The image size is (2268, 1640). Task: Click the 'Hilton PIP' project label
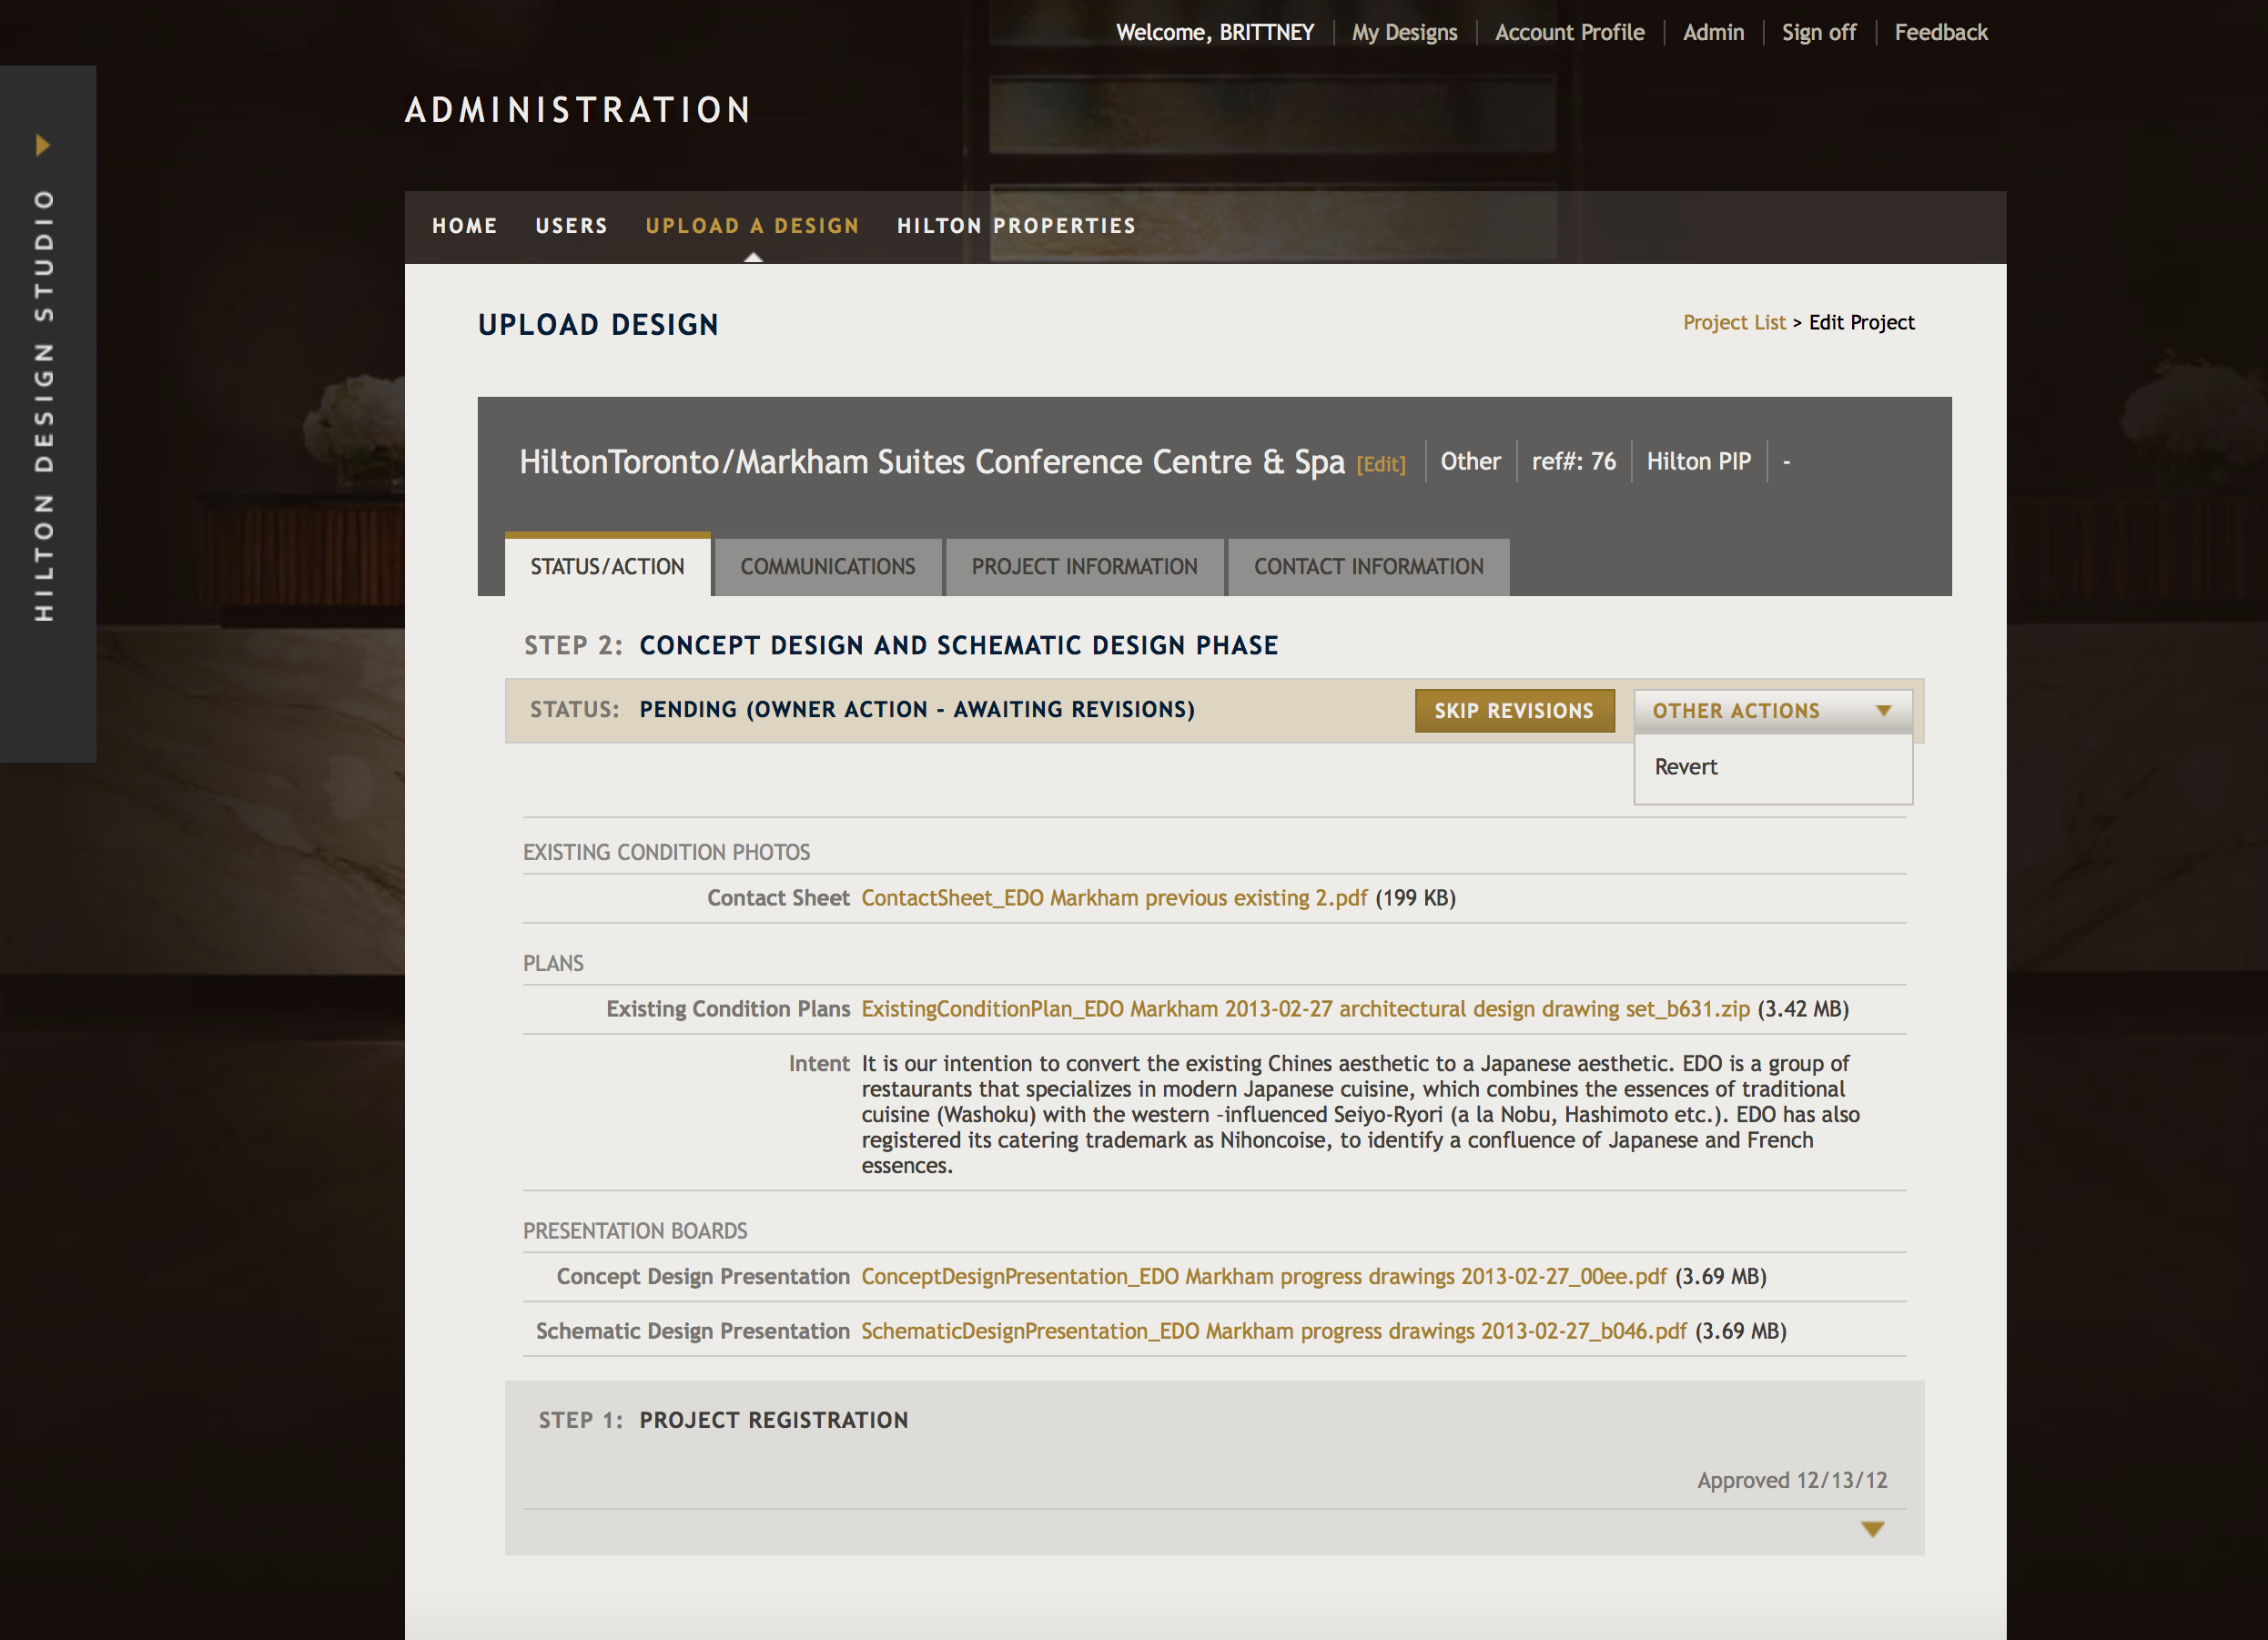coord(1698,462)
